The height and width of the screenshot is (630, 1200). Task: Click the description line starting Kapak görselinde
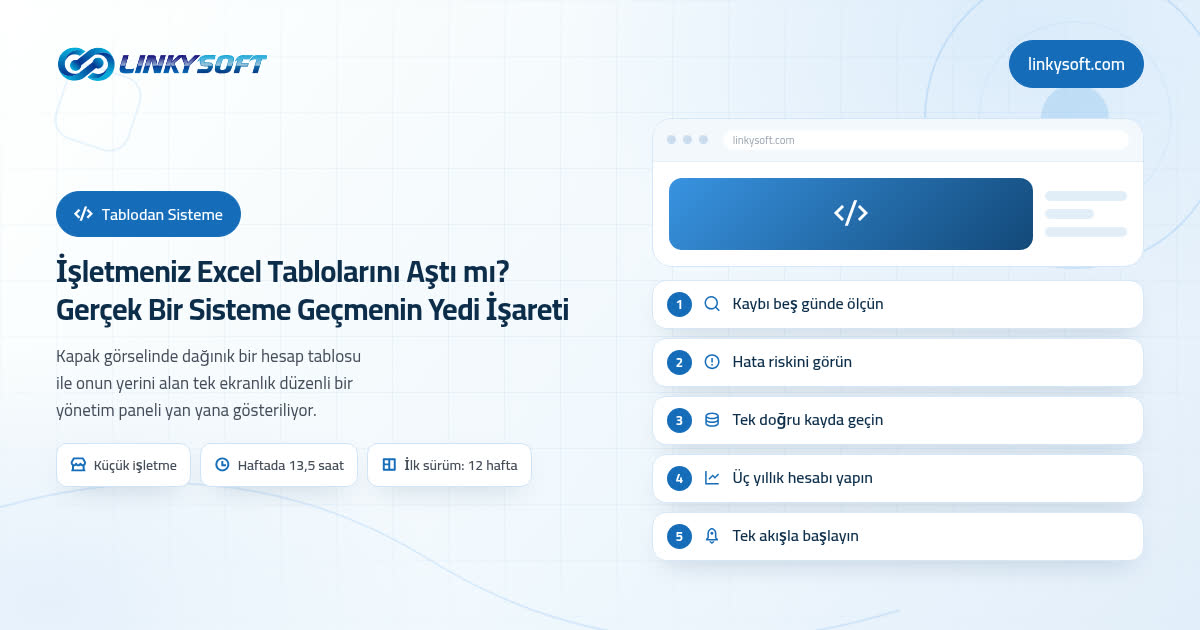coord(209,357)
